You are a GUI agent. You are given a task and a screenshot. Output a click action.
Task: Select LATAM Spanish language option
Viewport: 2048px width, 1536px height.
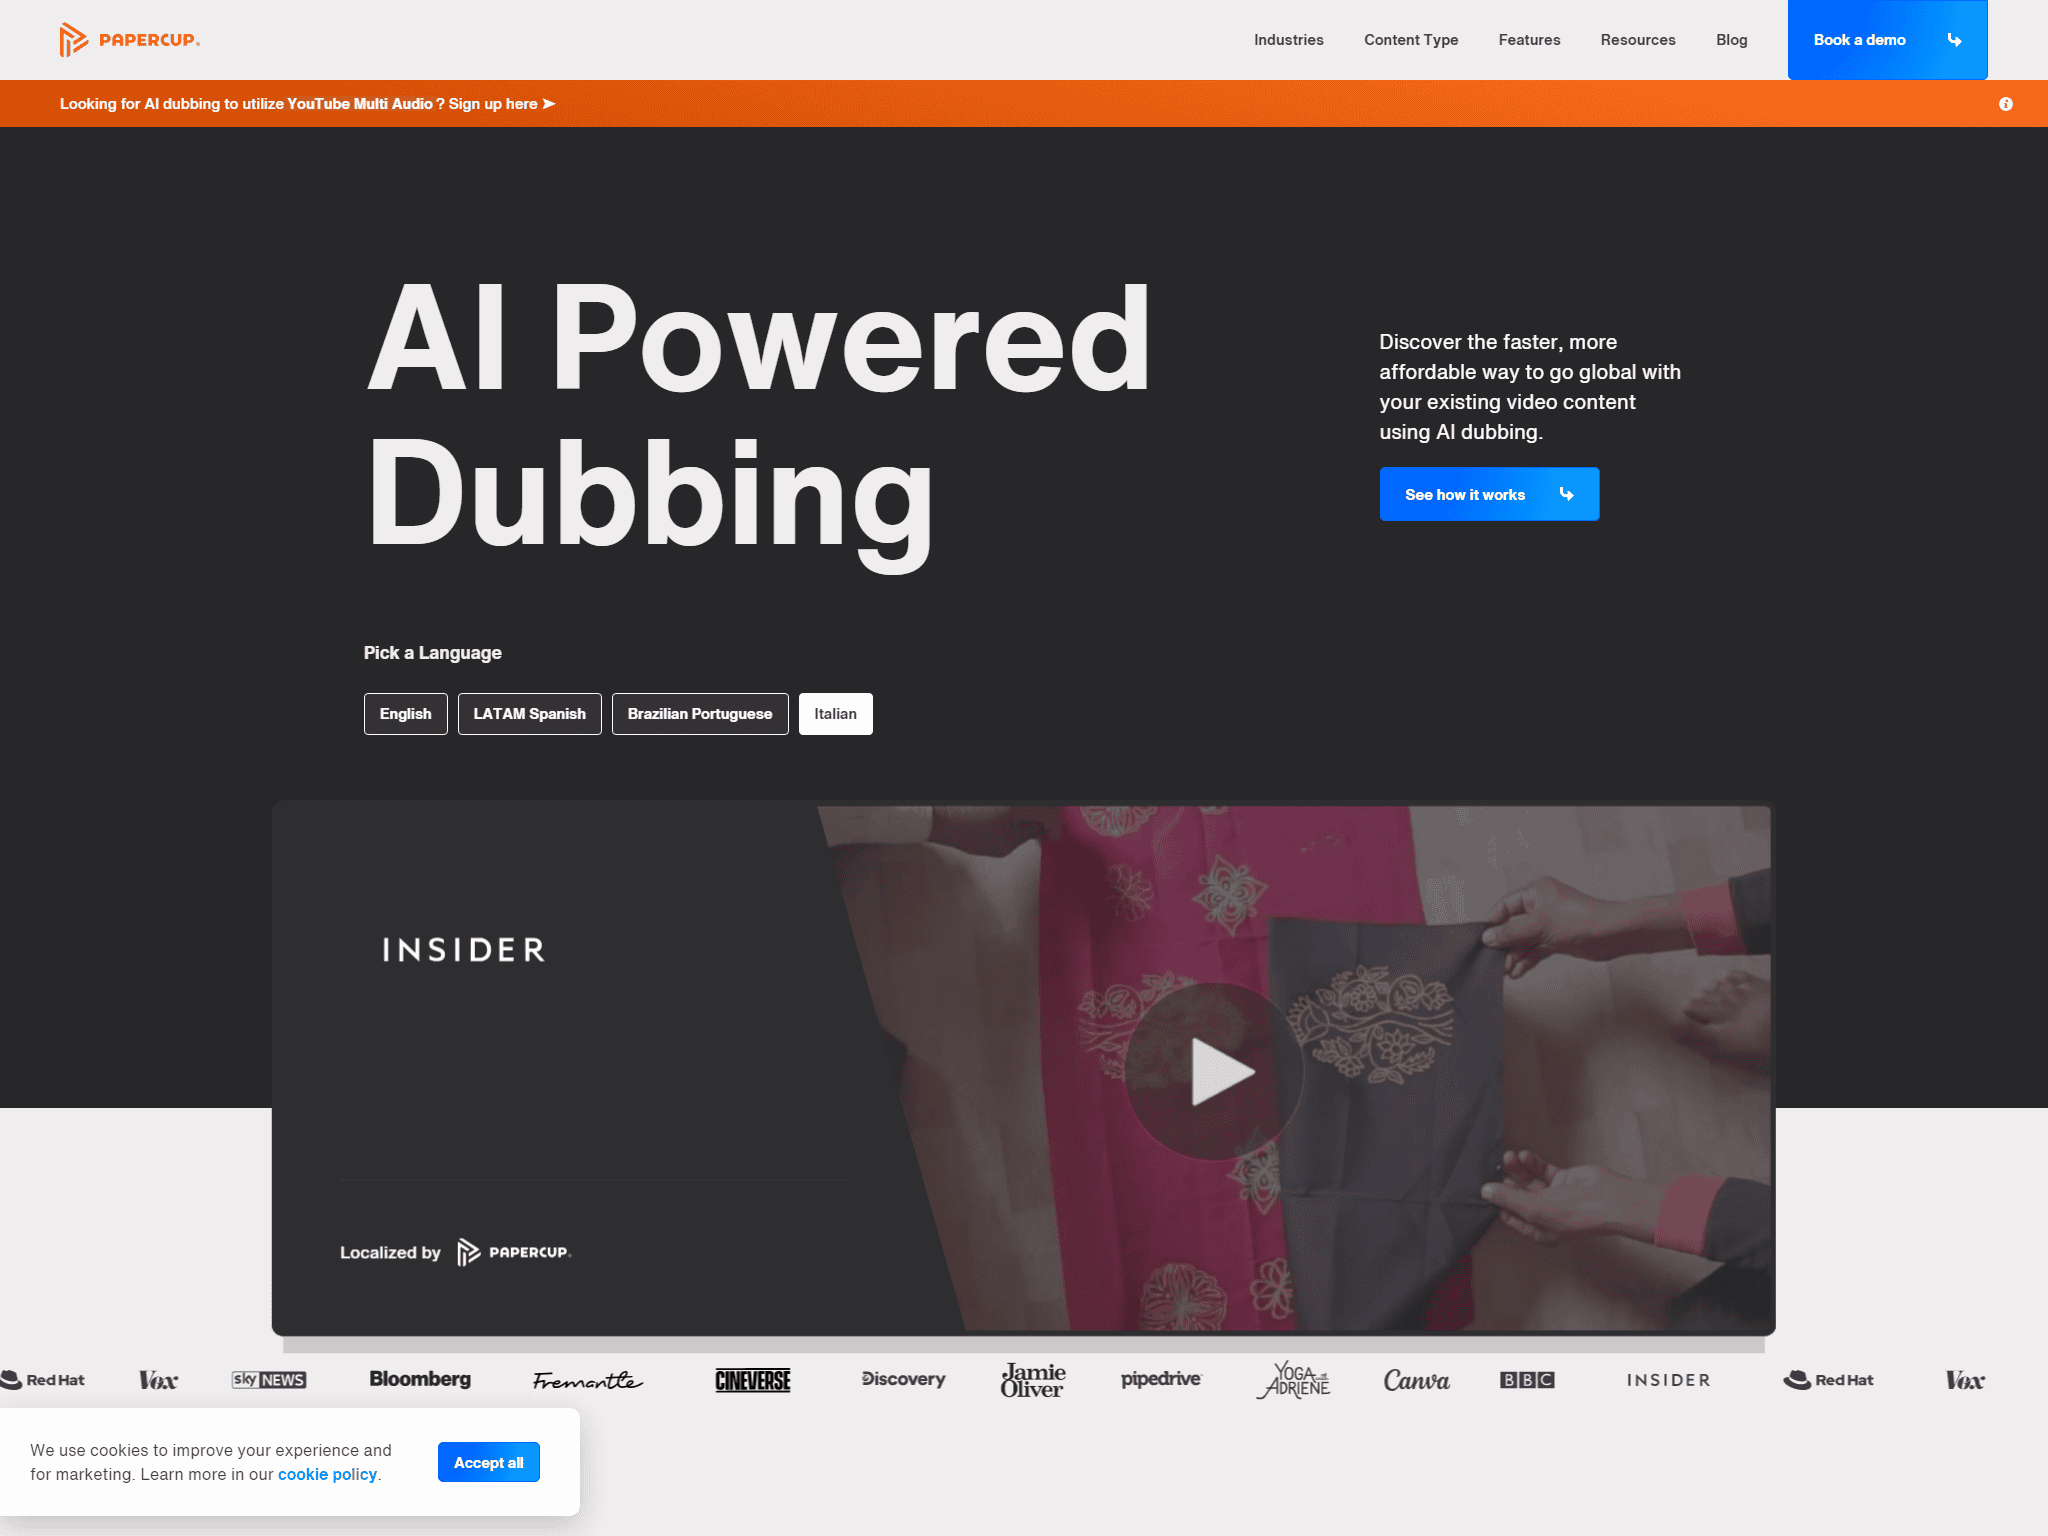click(x=529, y=714)
